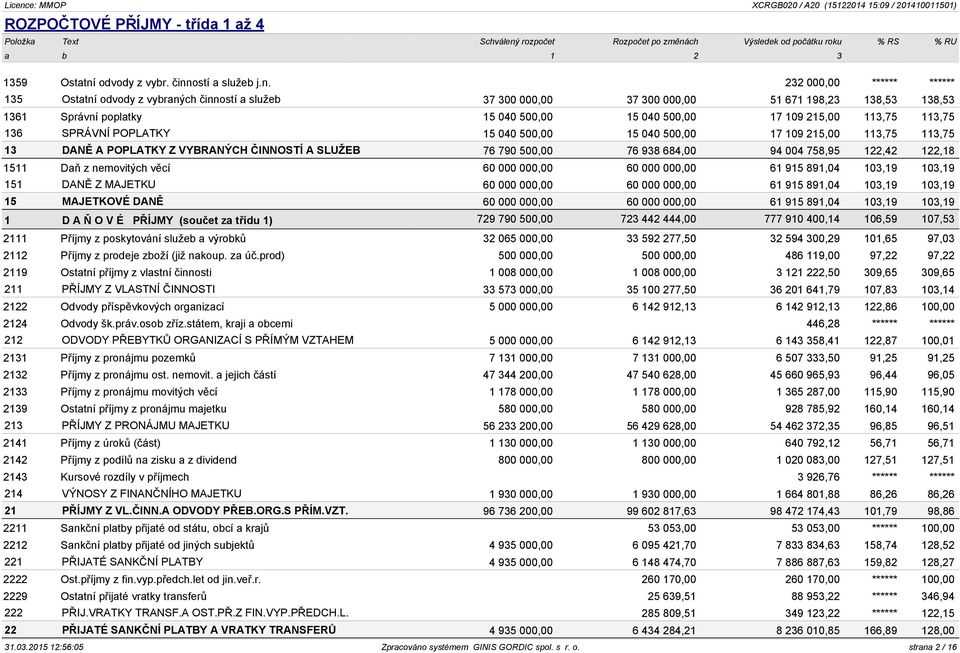
Task: Click total 777 910 400,14
Action: point(803,219)
